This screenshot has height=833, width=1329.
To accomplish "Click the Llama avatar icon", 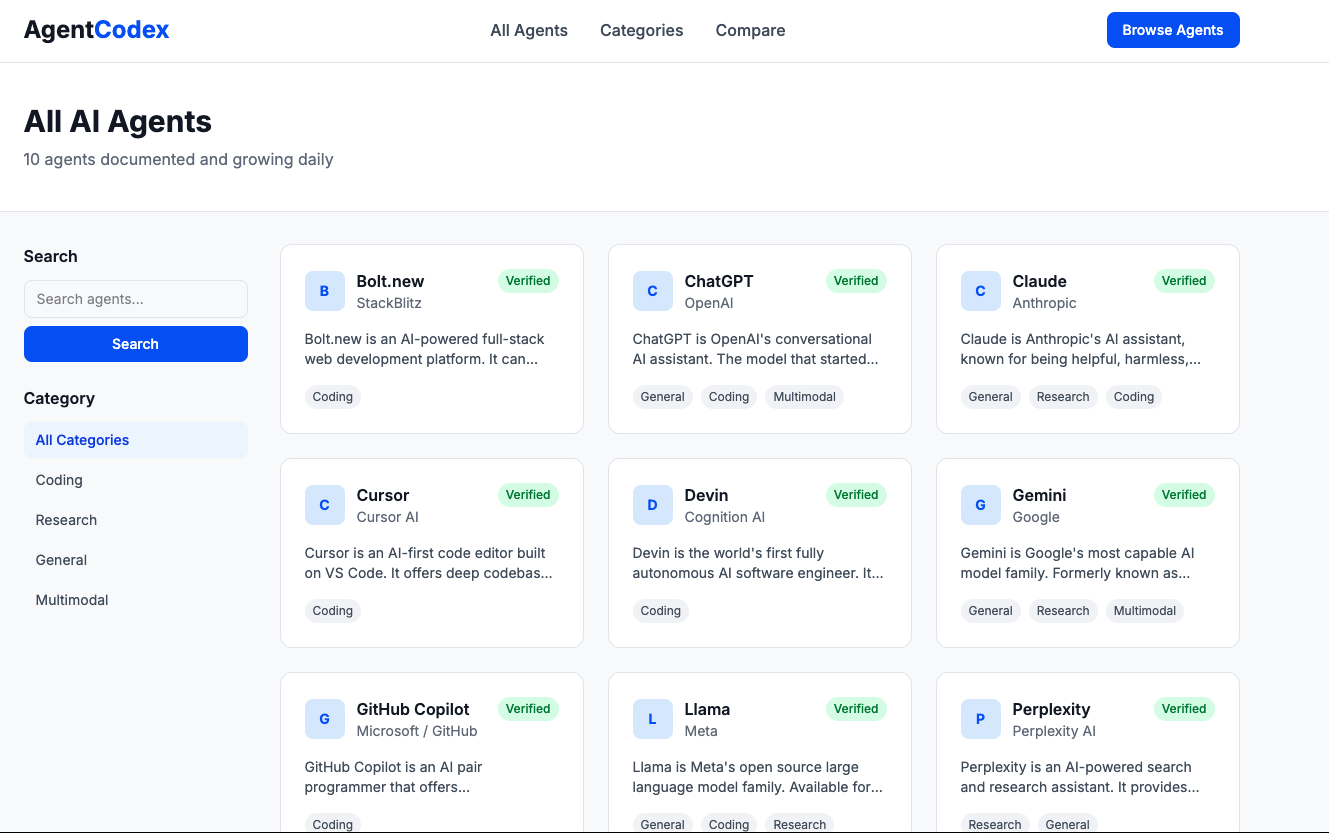I will click(x=652, y=719).
